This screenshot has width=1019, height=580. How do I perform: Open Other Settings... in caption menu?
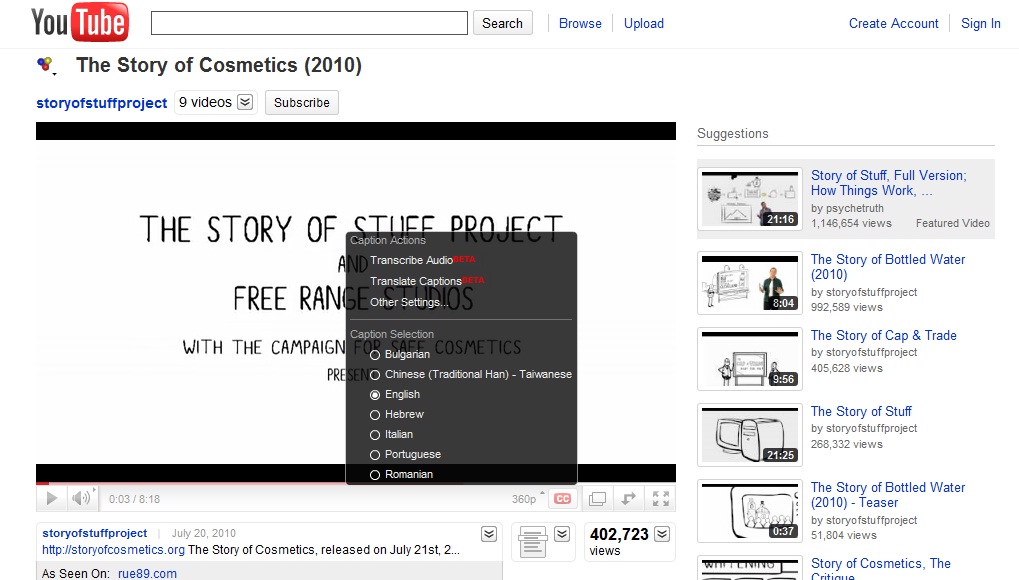pos(409,302)
